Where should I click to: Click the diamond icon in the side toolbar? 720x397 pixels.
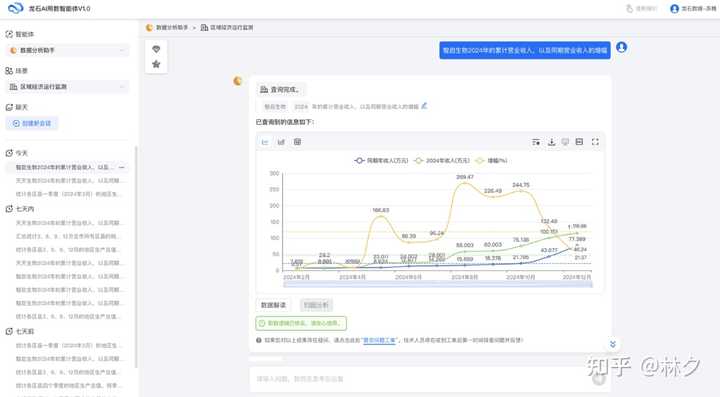click(x=156, y=49)
